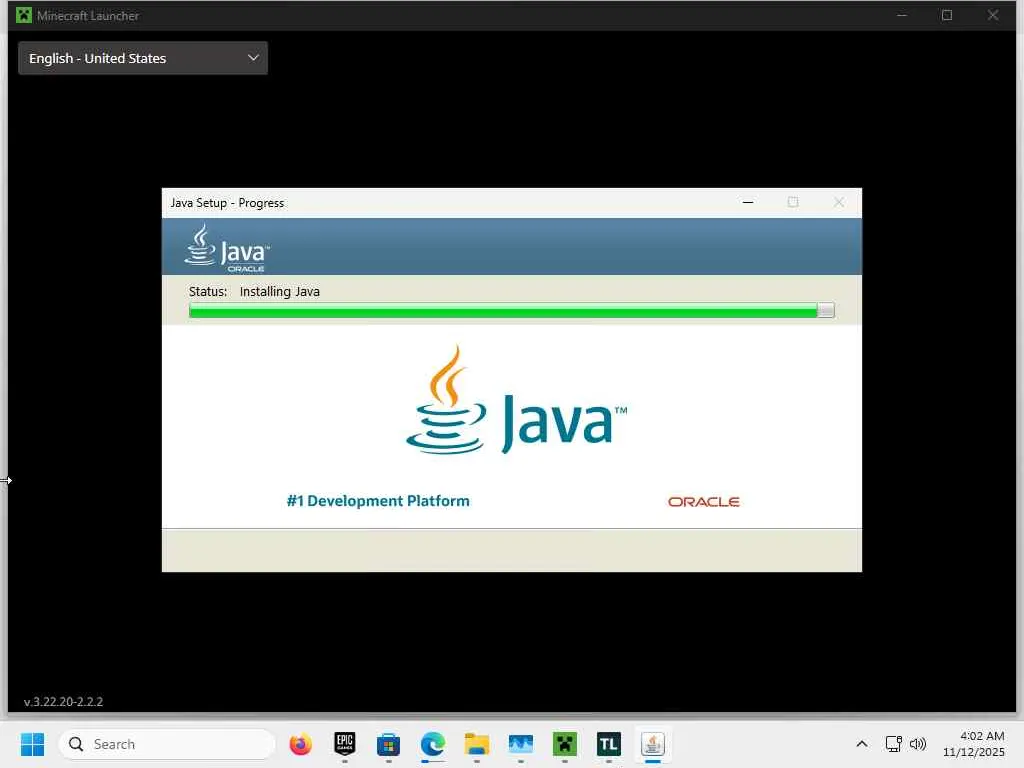This screenshot has height=768, width=1024.
Task: Click the taskbar Search box
Action: pyautogui.click(x=167, y=744)
